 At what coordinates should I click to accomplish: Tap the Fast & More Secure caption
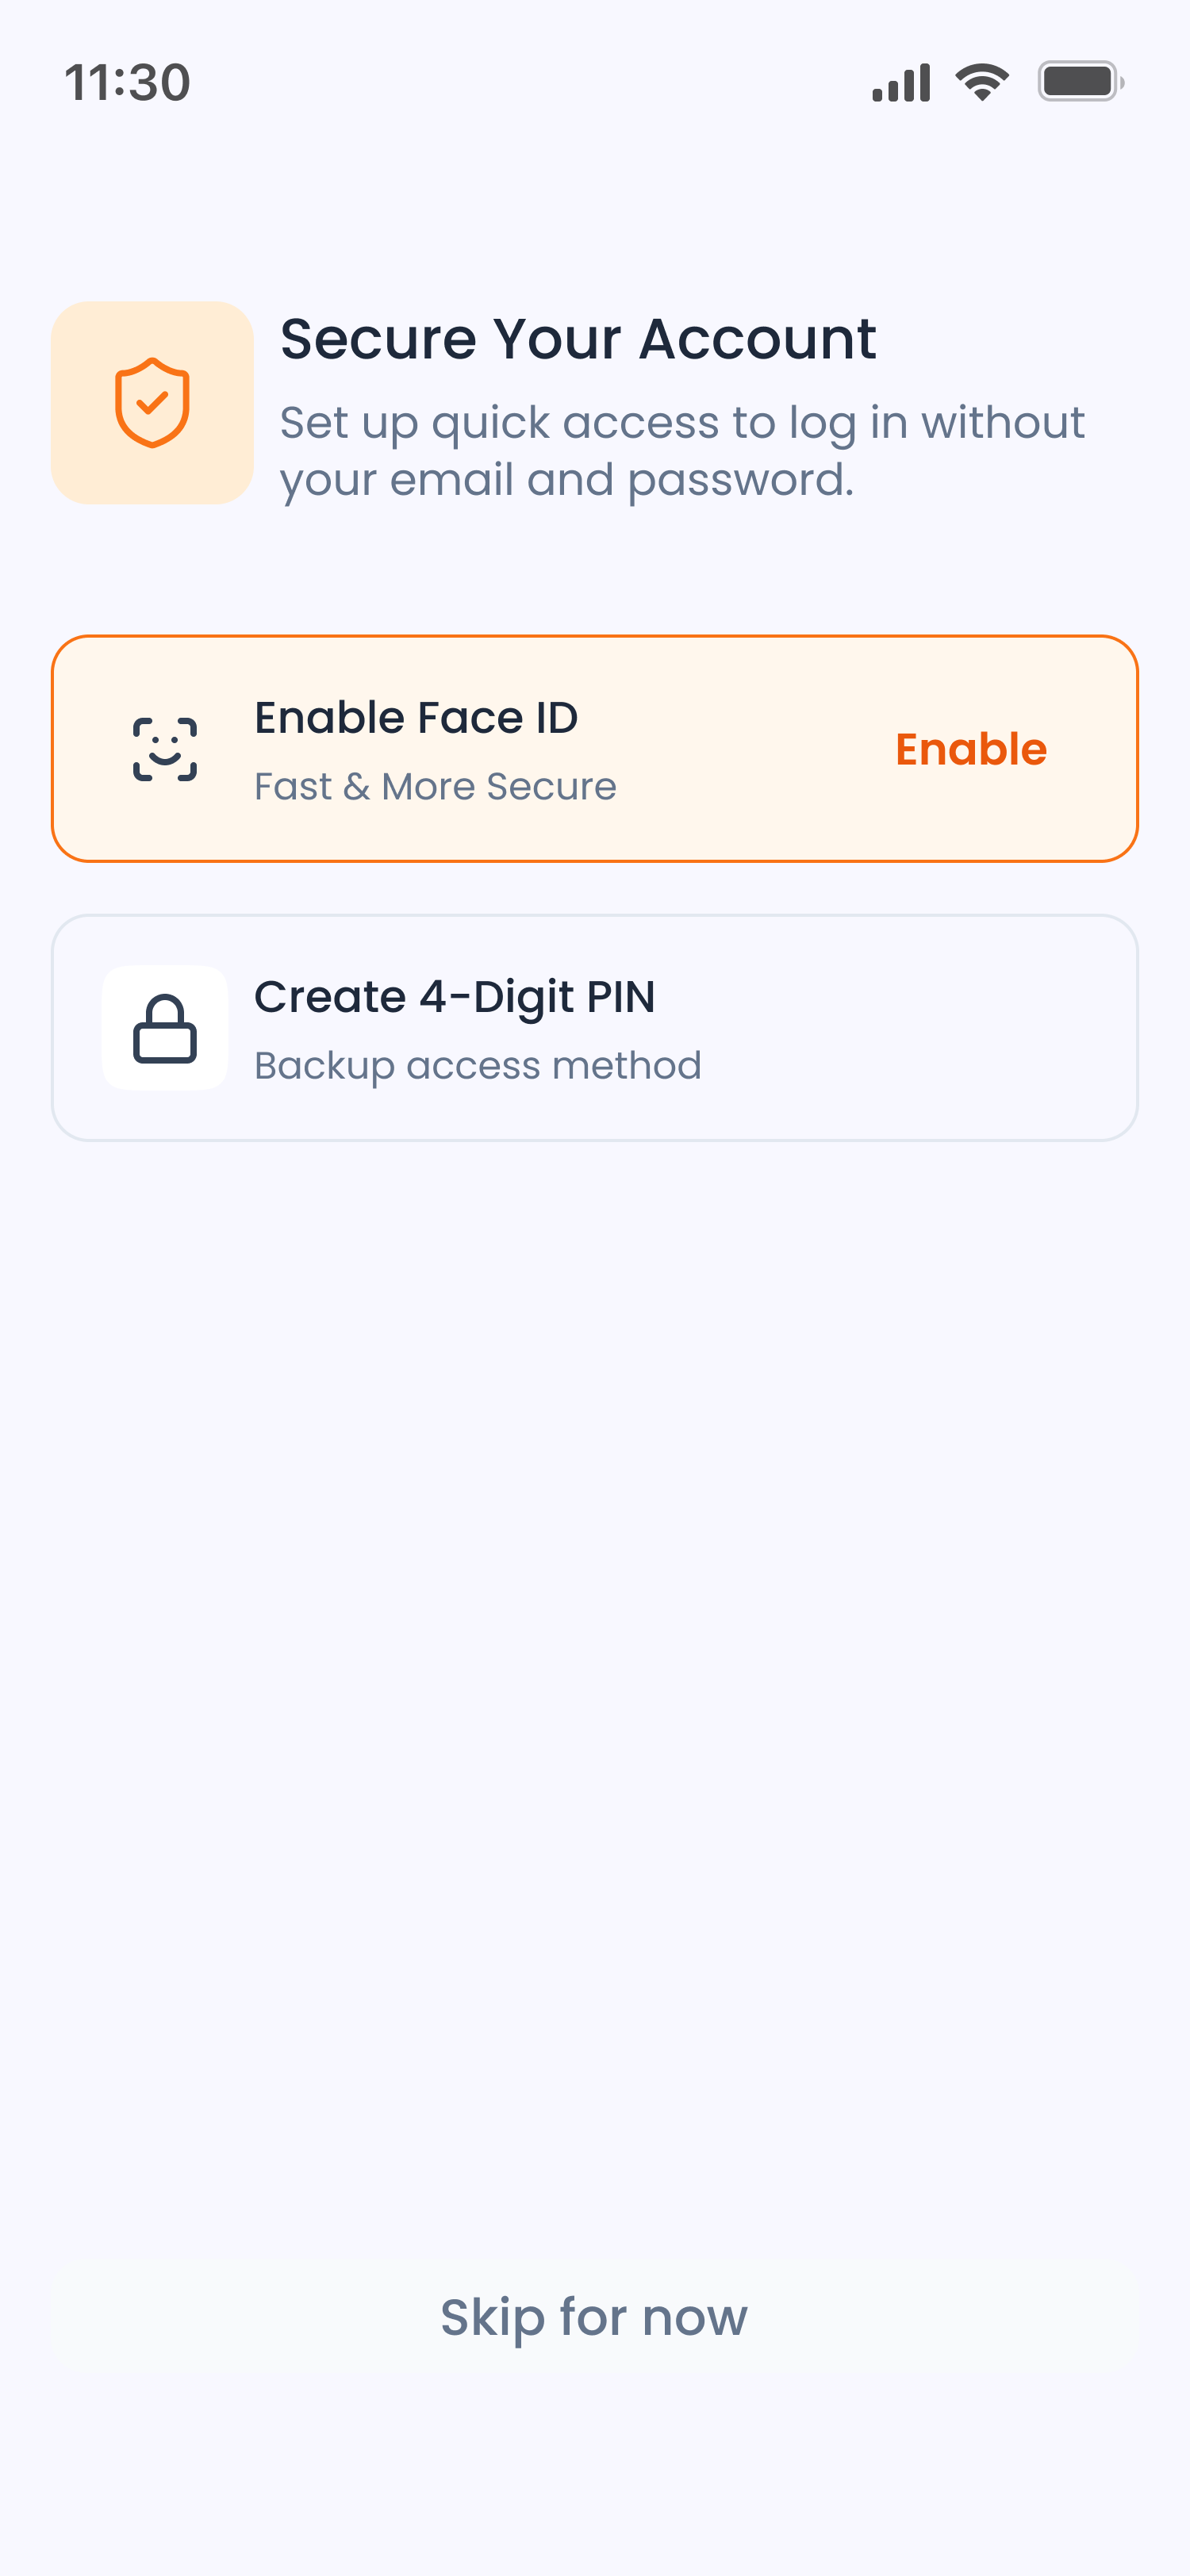[x=435, y=787]
